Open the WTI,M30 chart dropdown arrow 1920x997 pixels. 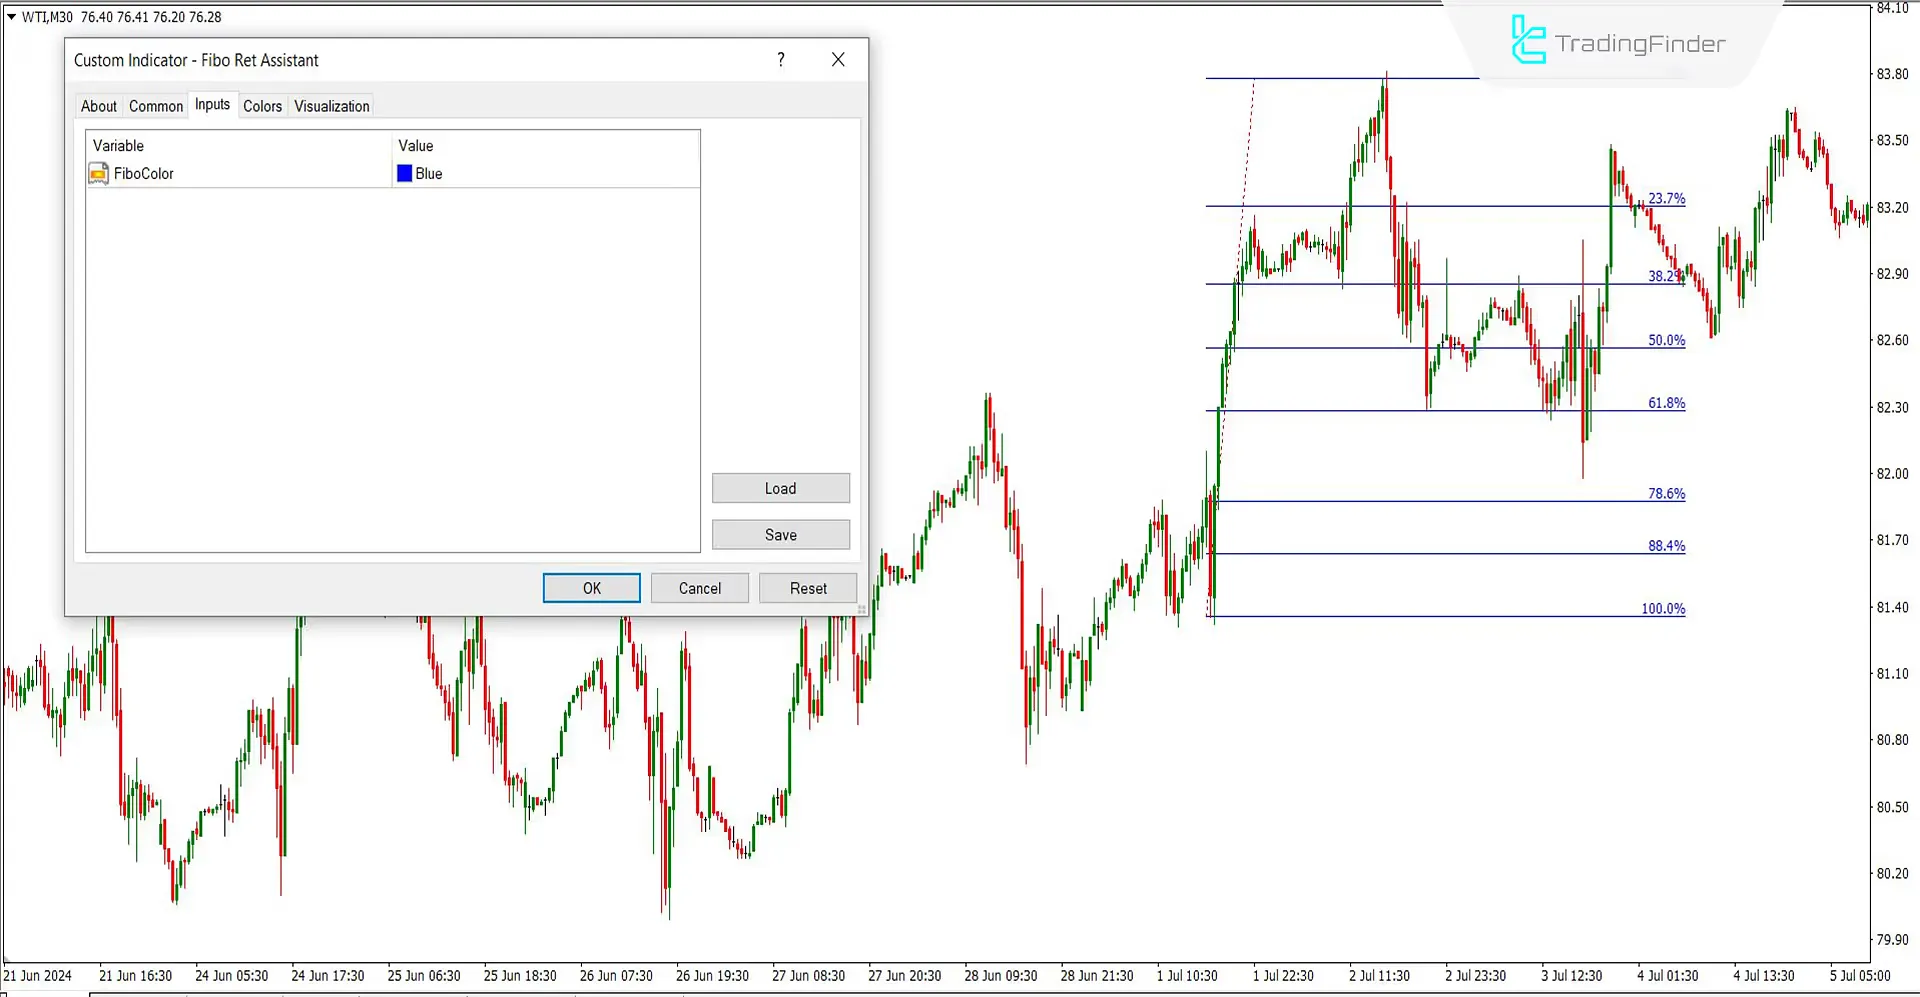coord(11,17)
